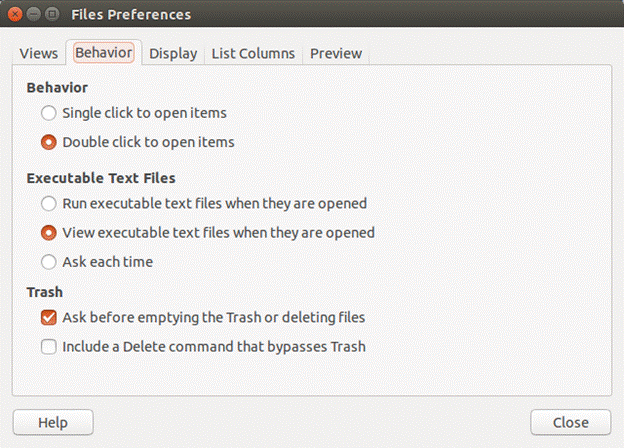
Task: Click the Help button
Action: [53, 422]
